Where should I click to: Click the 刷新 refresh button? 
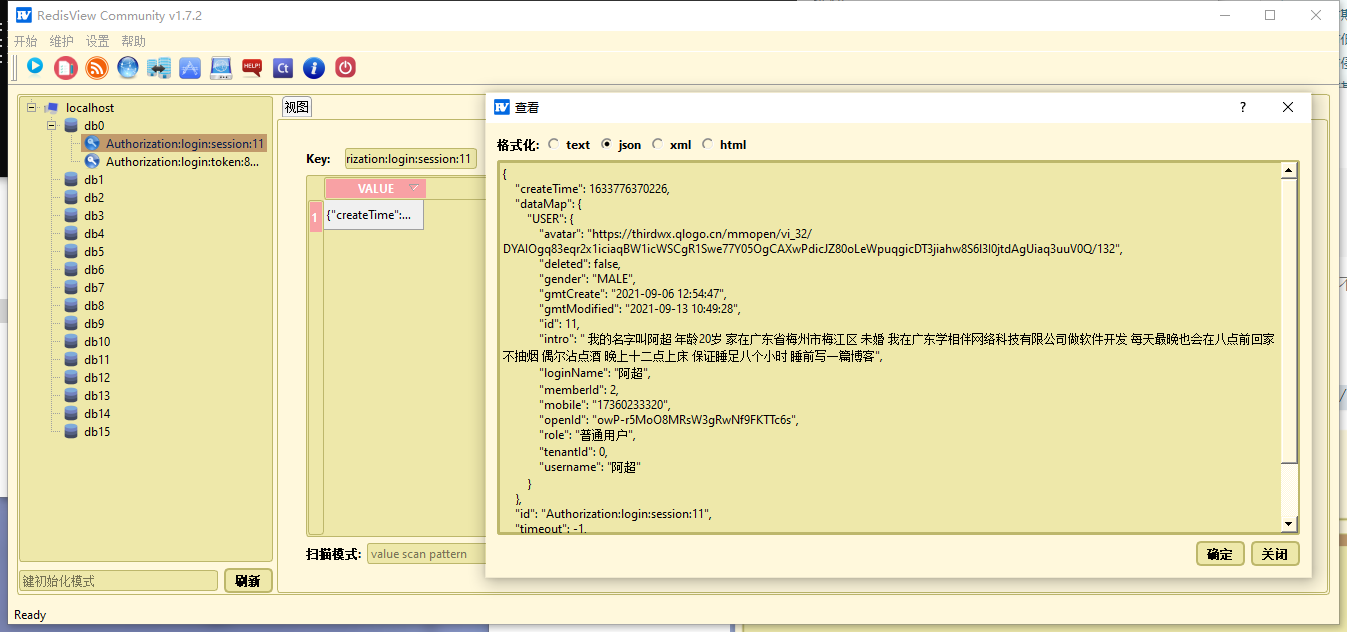tap(247, 581)
